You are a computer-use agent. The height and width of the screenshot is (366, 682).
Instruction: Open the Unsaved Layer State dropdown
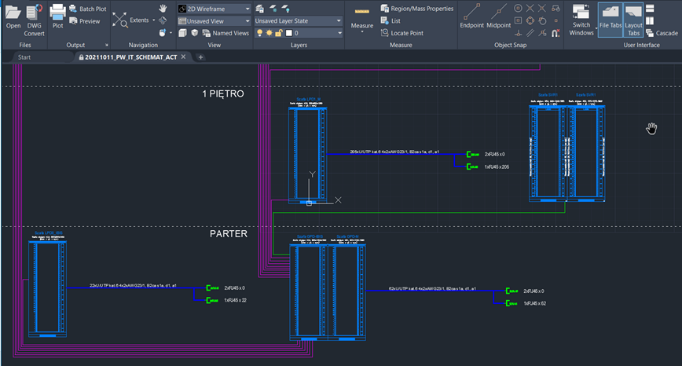(x=298, y=21)
